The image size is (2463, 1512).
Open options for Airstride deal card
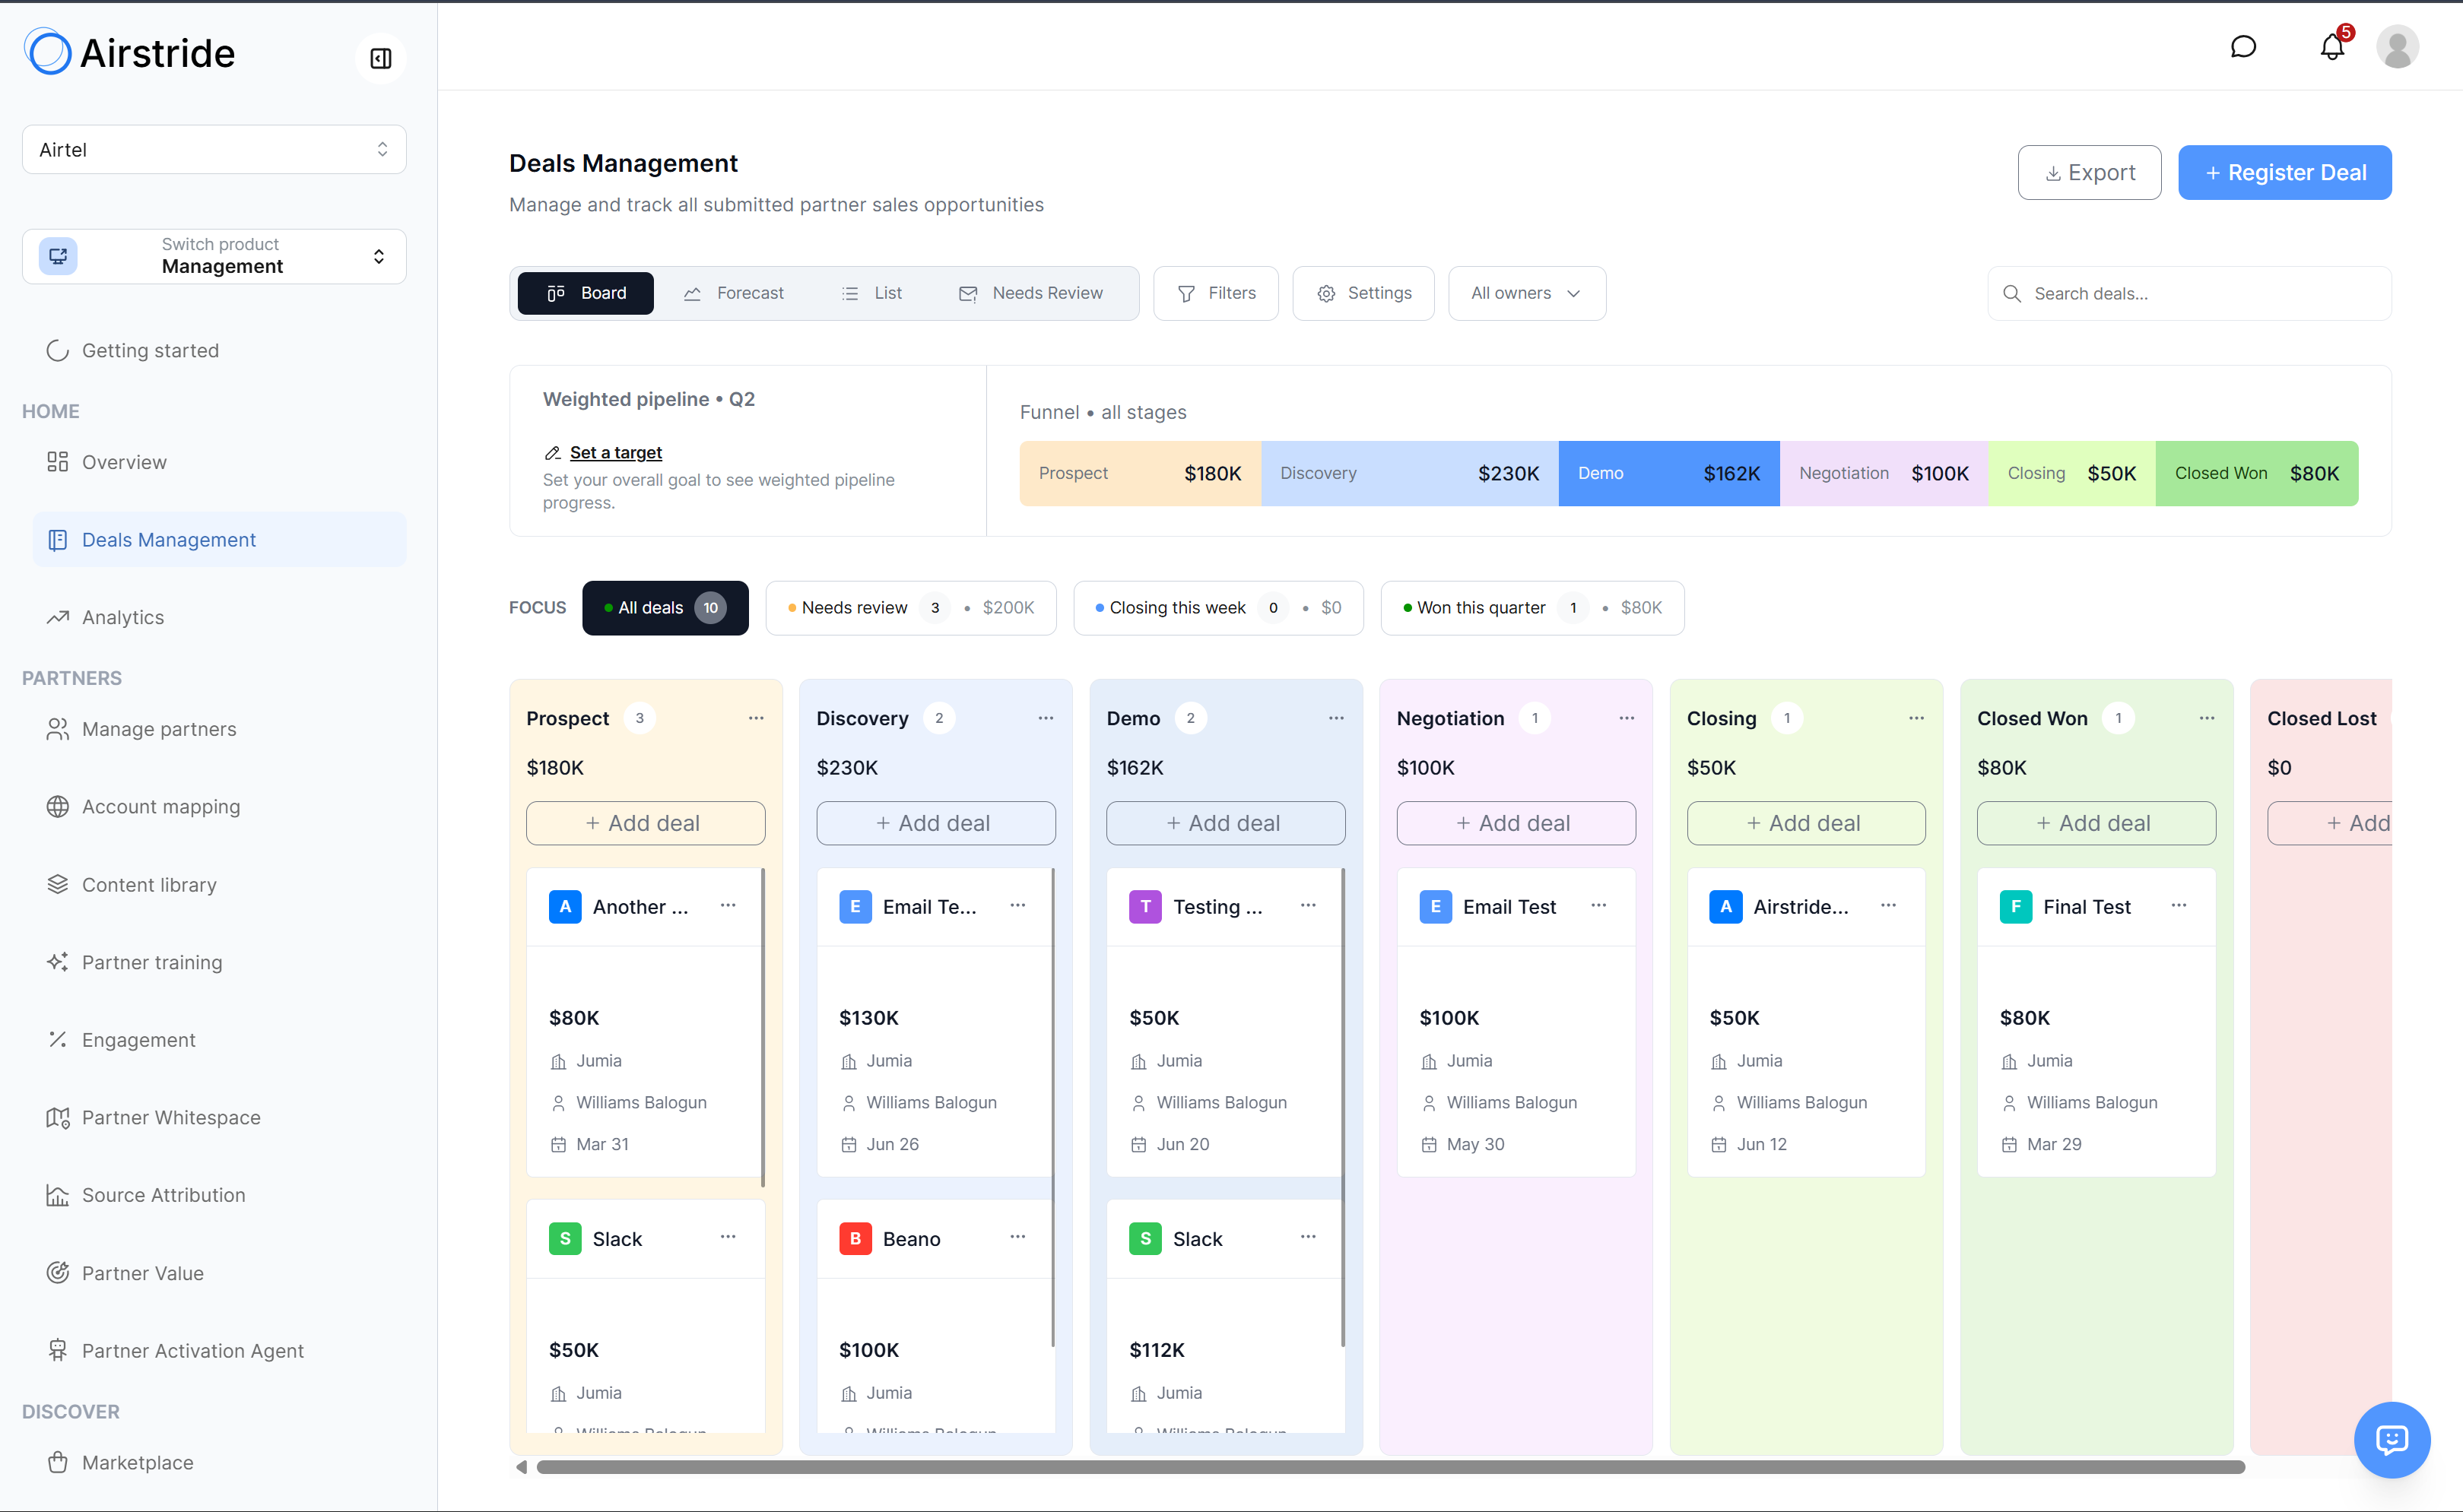coord(1888,905)
